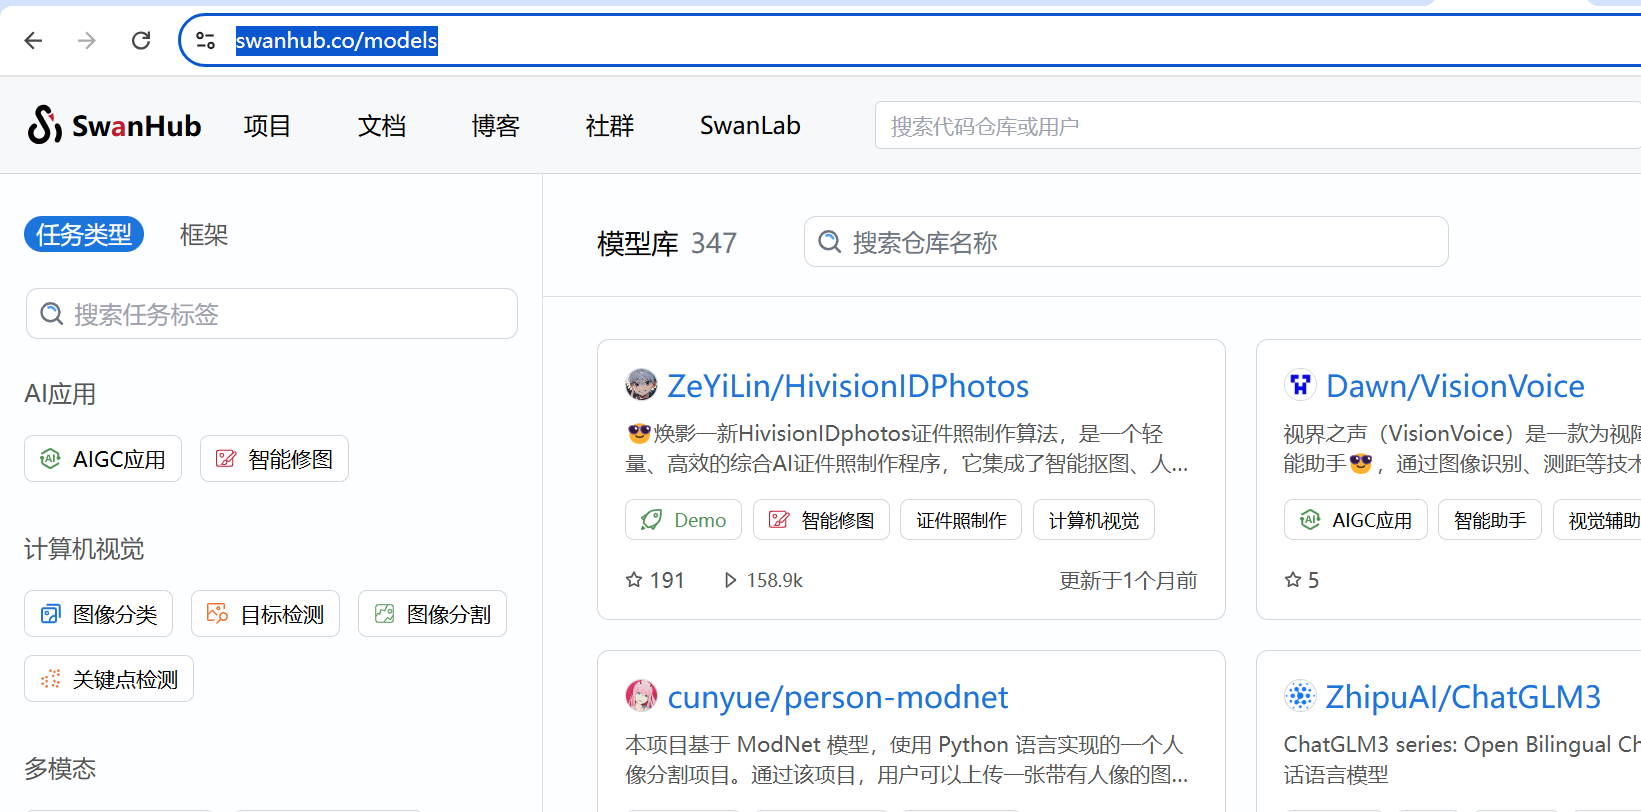Focus the 搜索代码仓库或用户 search box
Image resolution: width=1641 pixels, height=812 pixels.
(x=1258, y=125)
